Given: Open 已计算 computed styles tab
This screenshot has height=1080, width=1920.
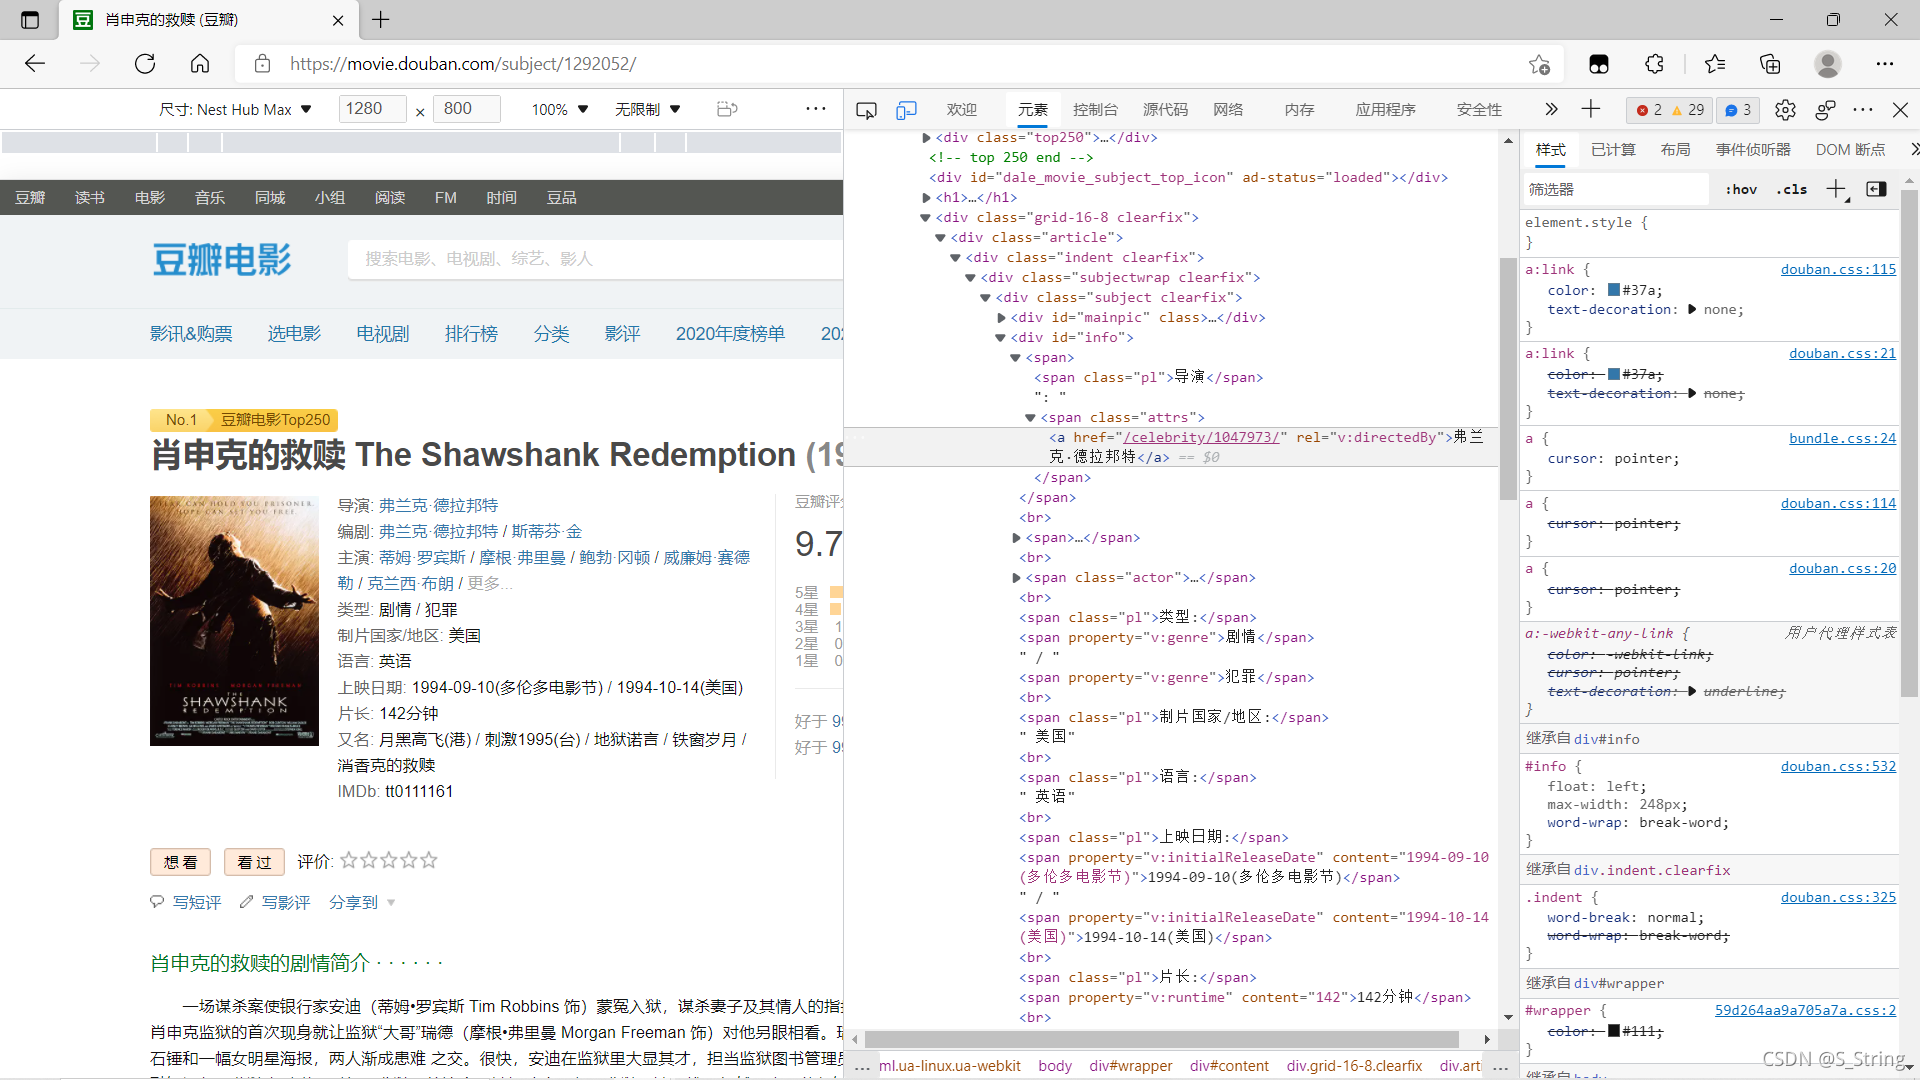Looking at the screenshot, I should point(1613,150).
